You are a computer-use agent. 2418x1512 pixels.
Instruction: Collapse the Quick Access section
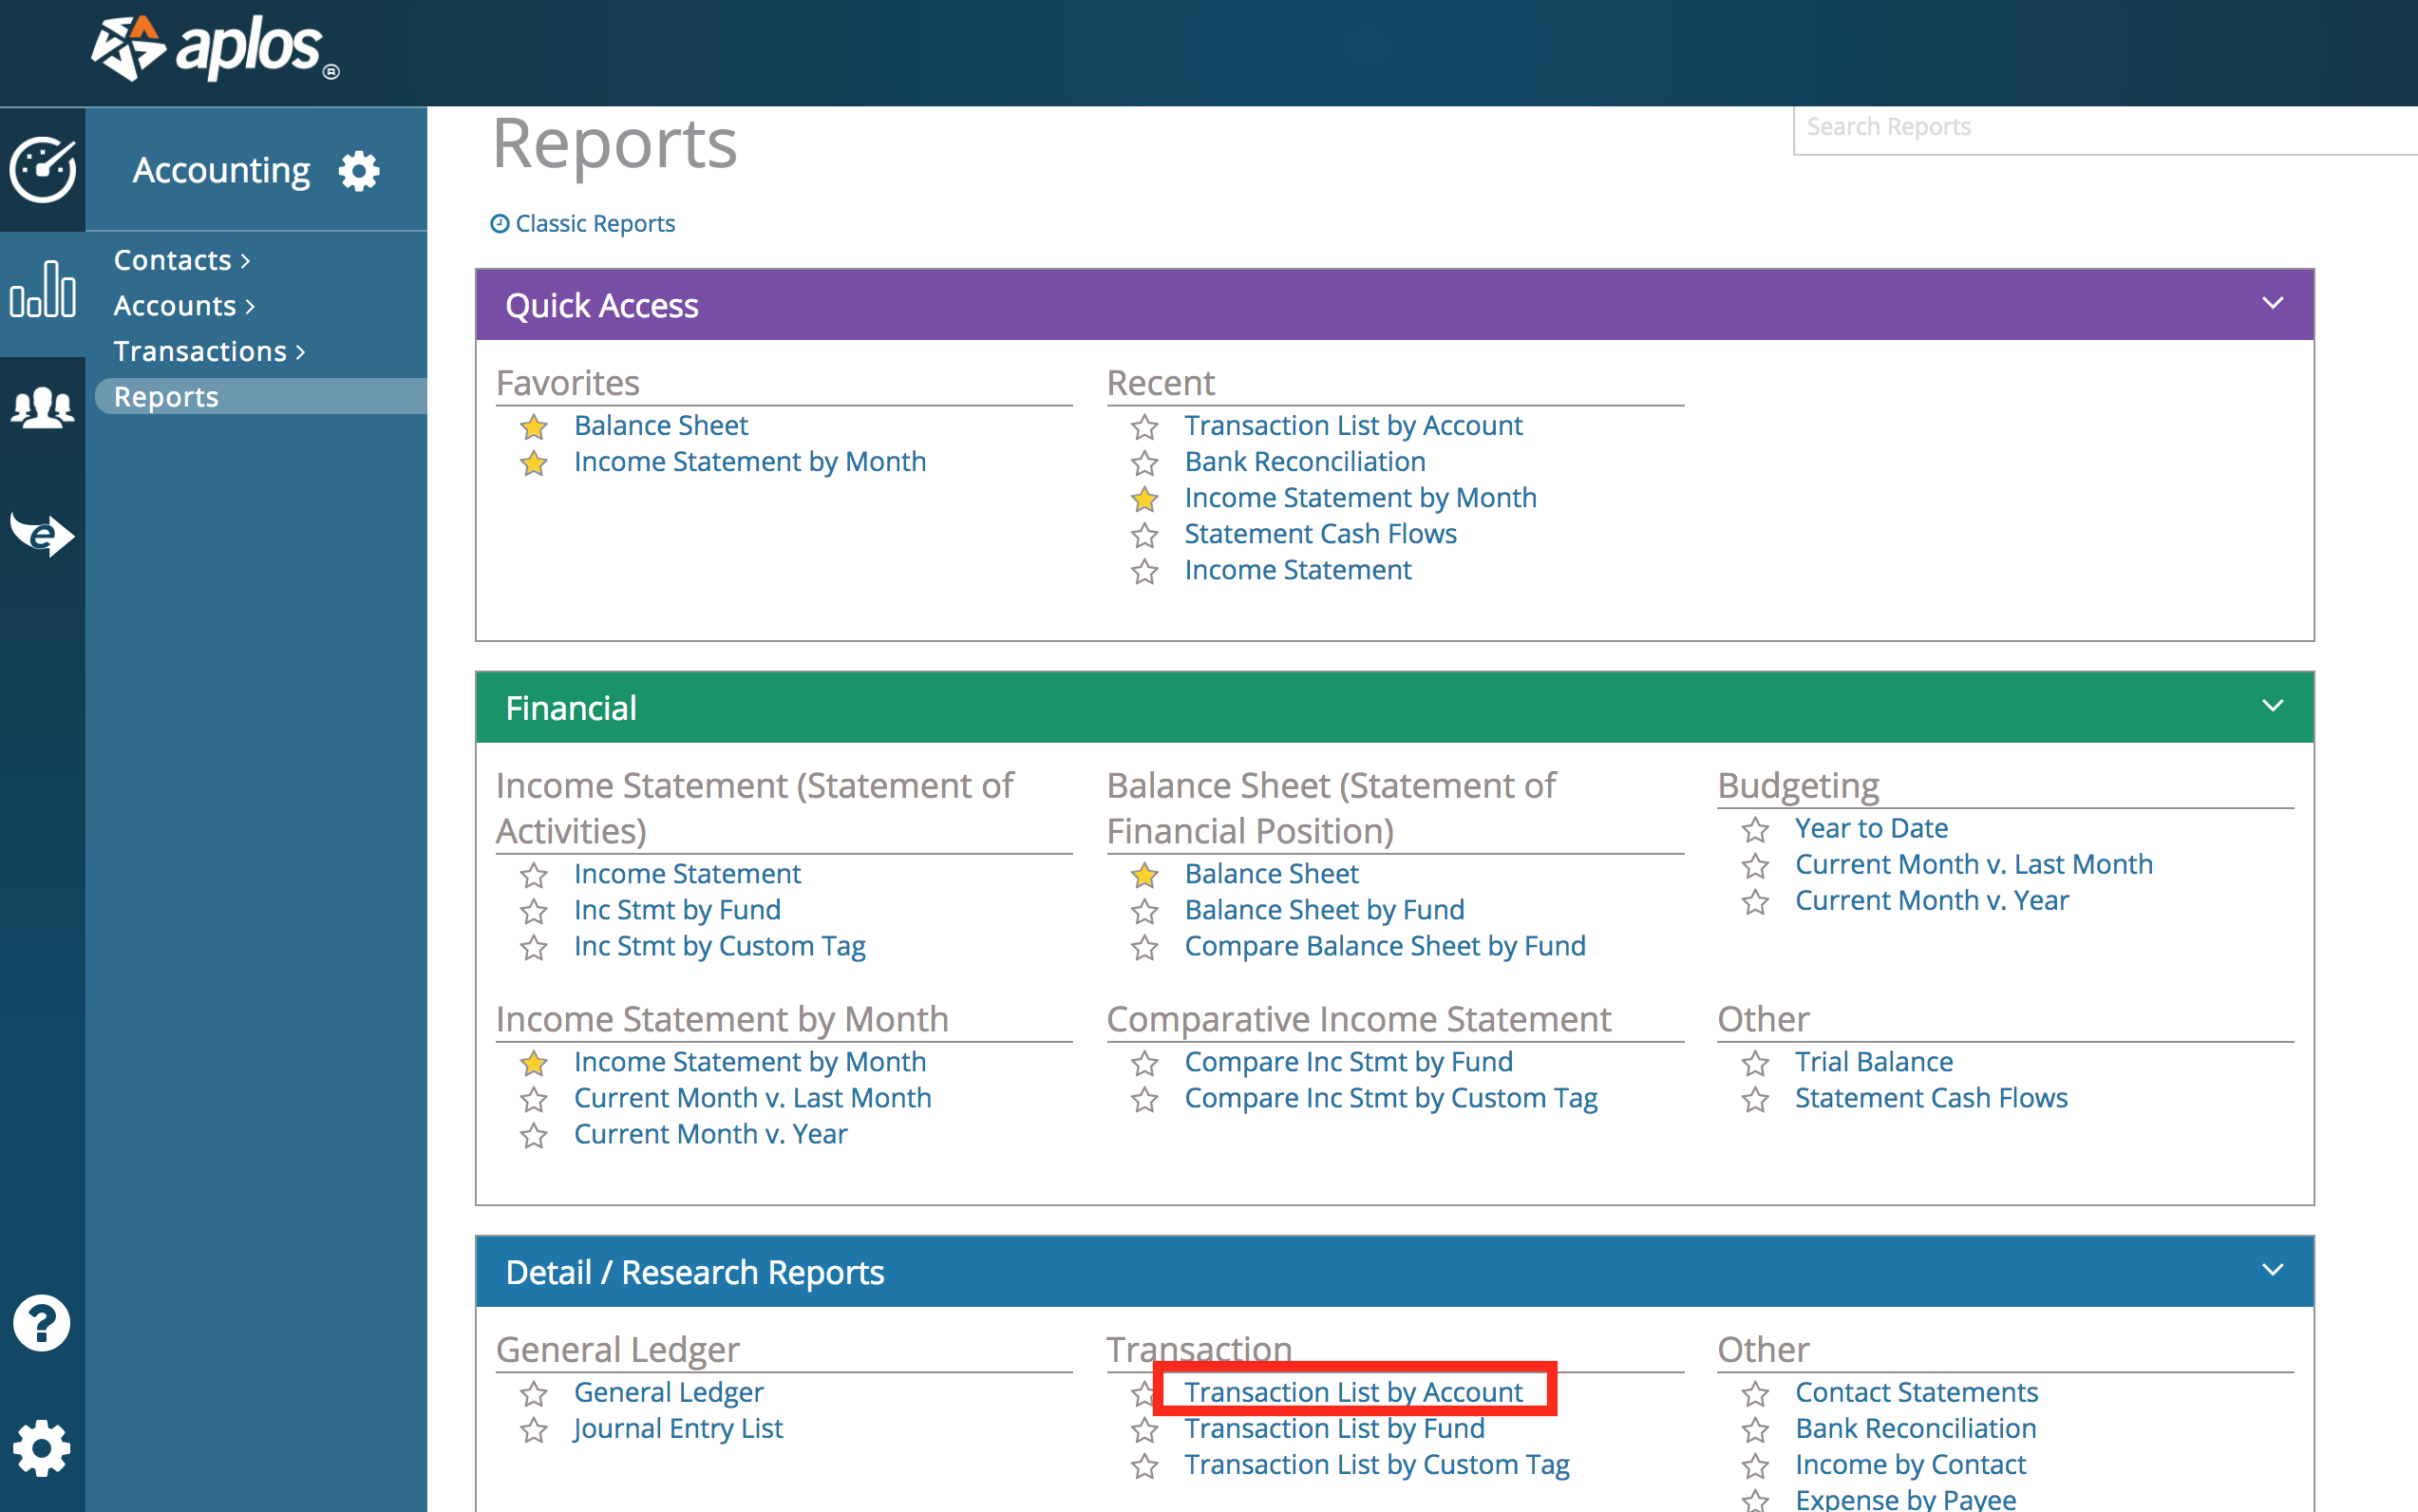(x=2274, y=303)
